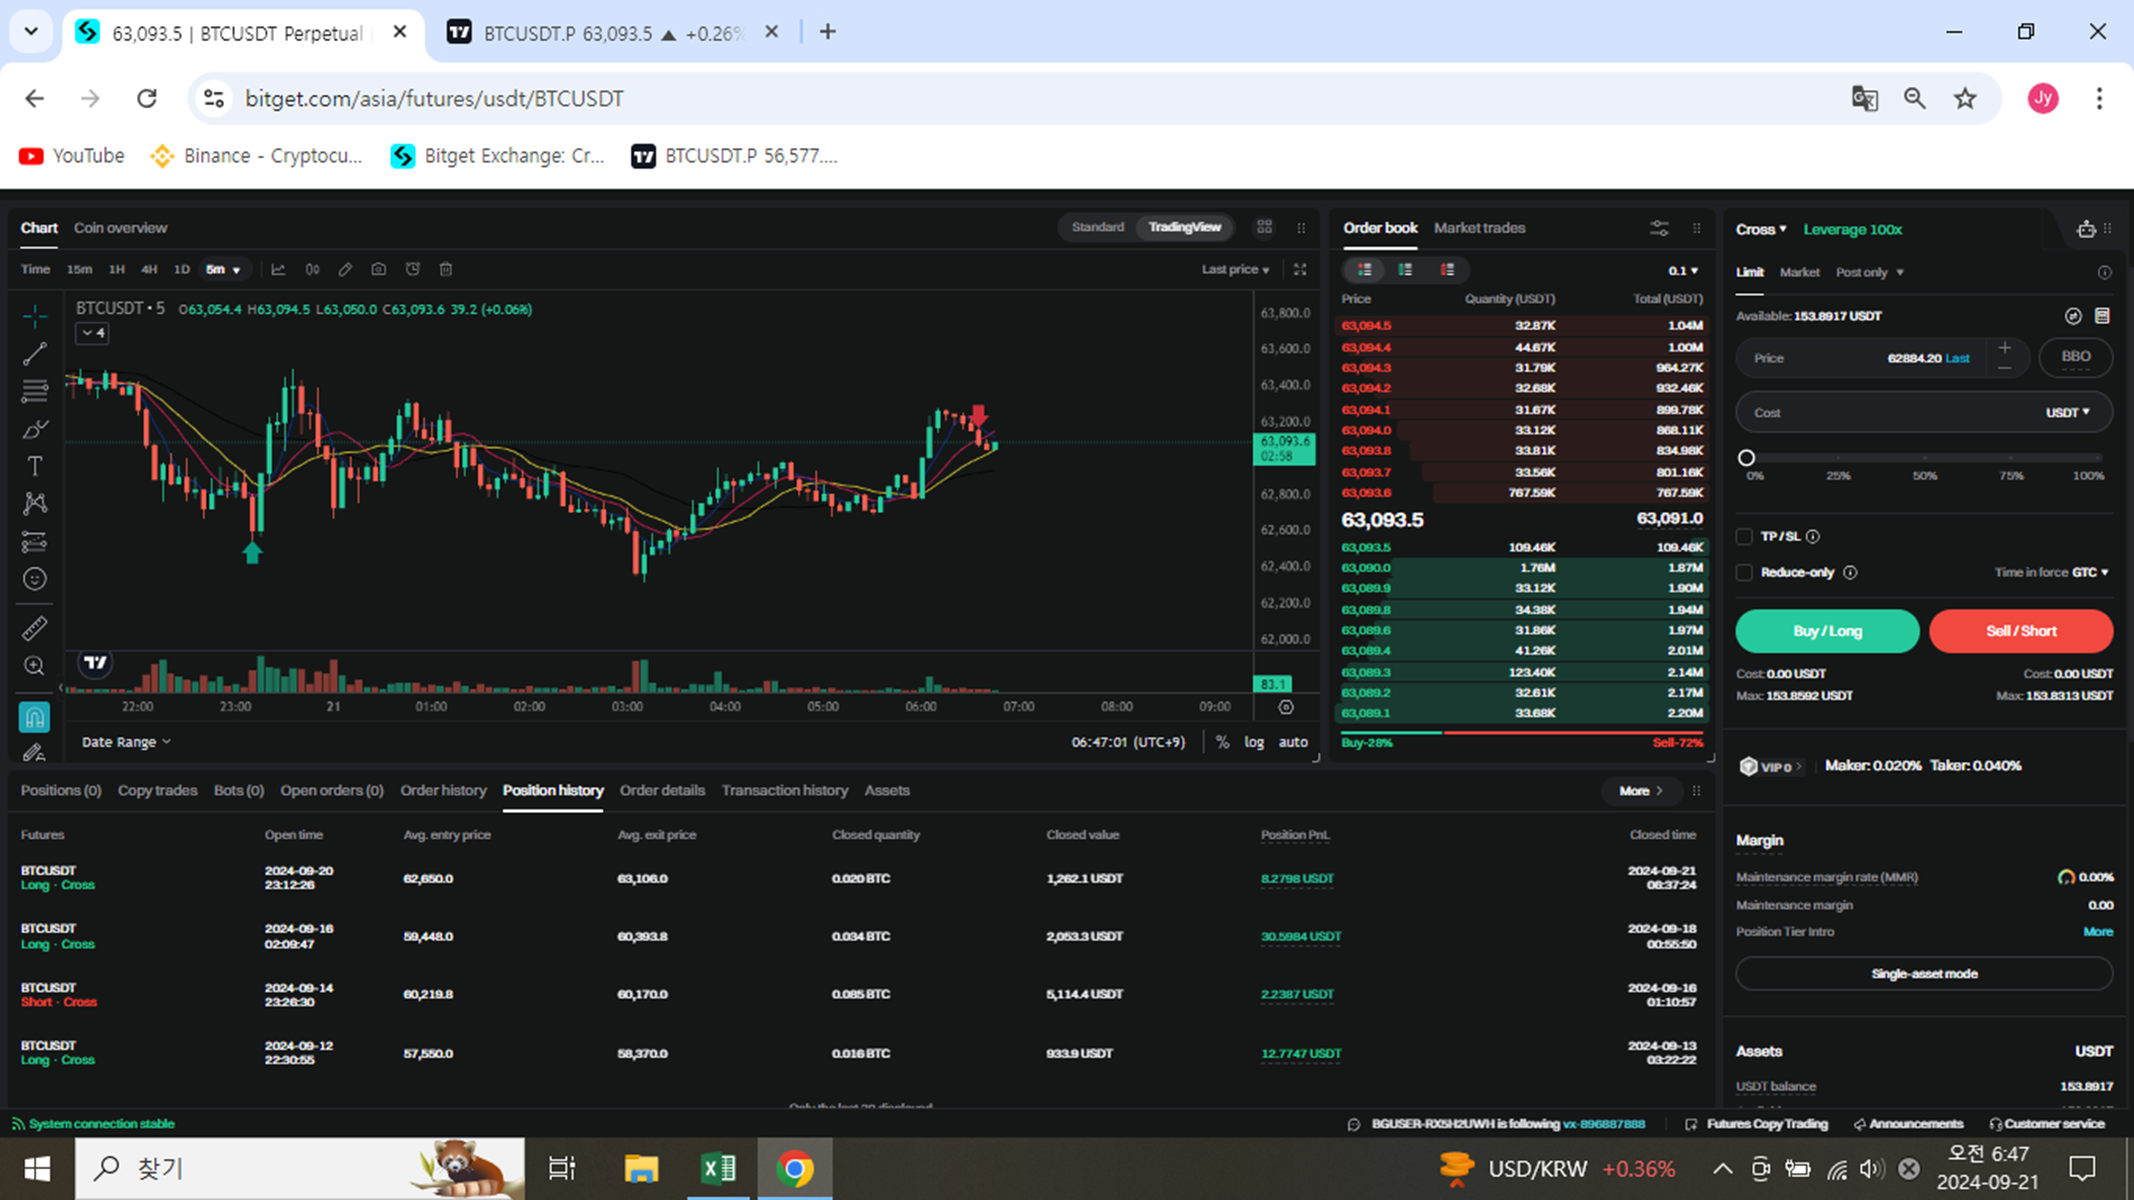
Task: Open the Fibonacci retracement tool
Action: (35, 391)
